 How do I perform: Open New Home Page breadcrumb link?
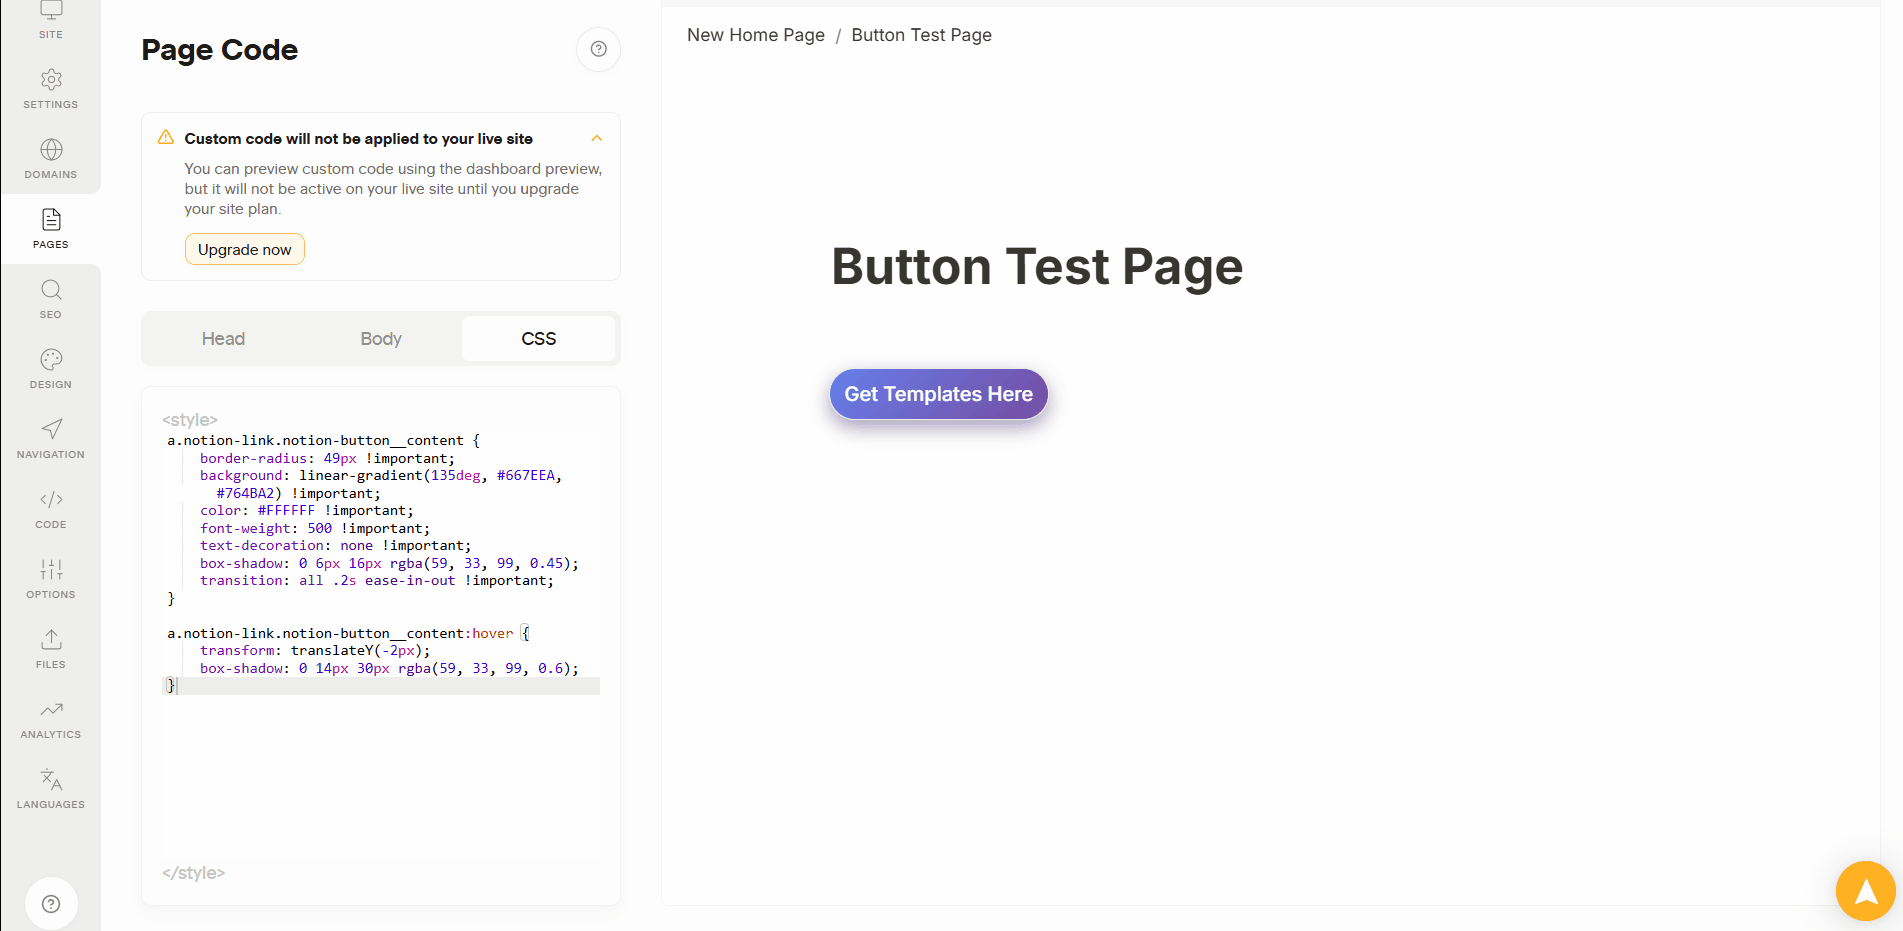click(x=756, y=35)
